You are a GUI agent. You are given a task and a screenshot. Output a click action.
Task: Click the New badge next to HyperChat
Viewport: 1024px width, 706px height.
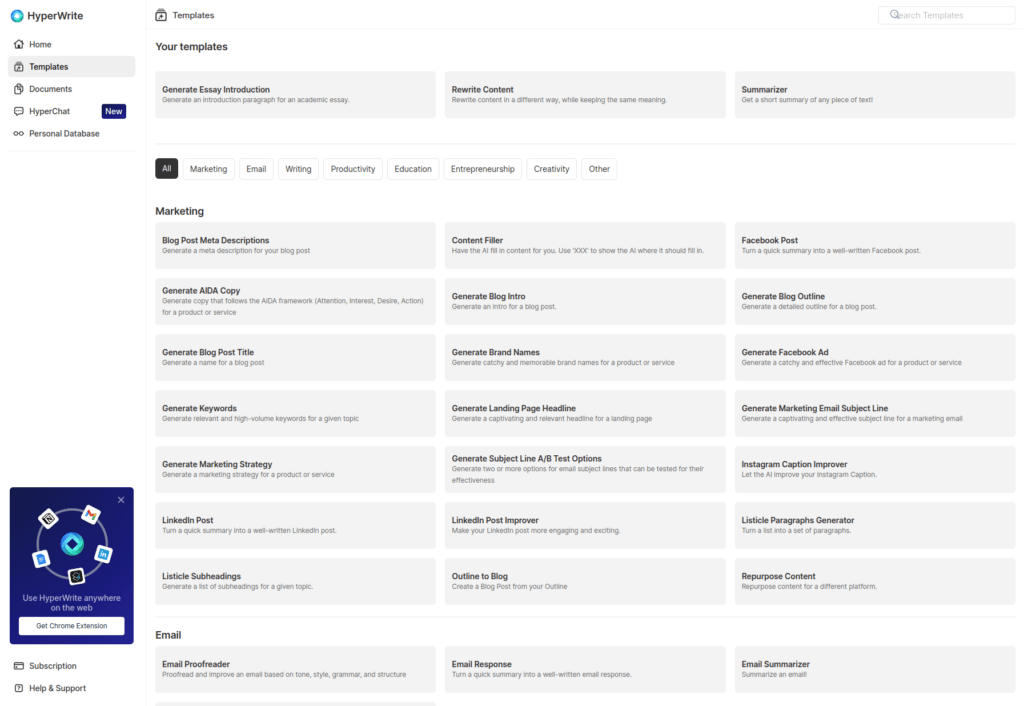[x=114, y=111]
